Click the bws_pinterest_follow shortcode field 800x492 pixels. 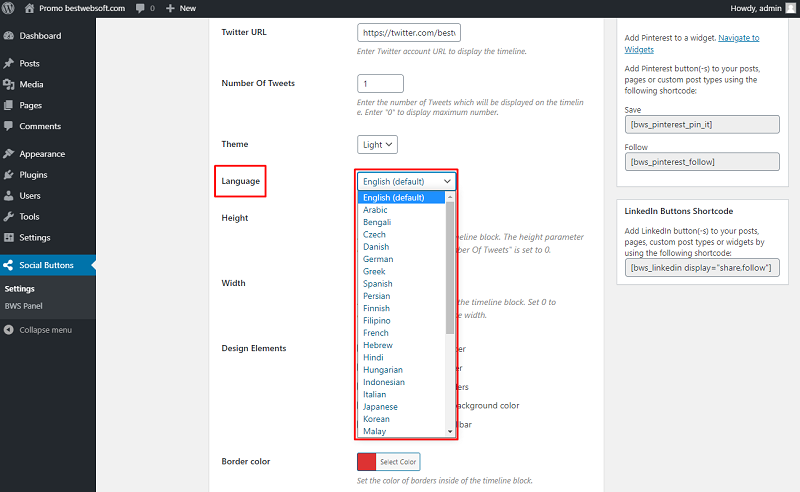702,162
